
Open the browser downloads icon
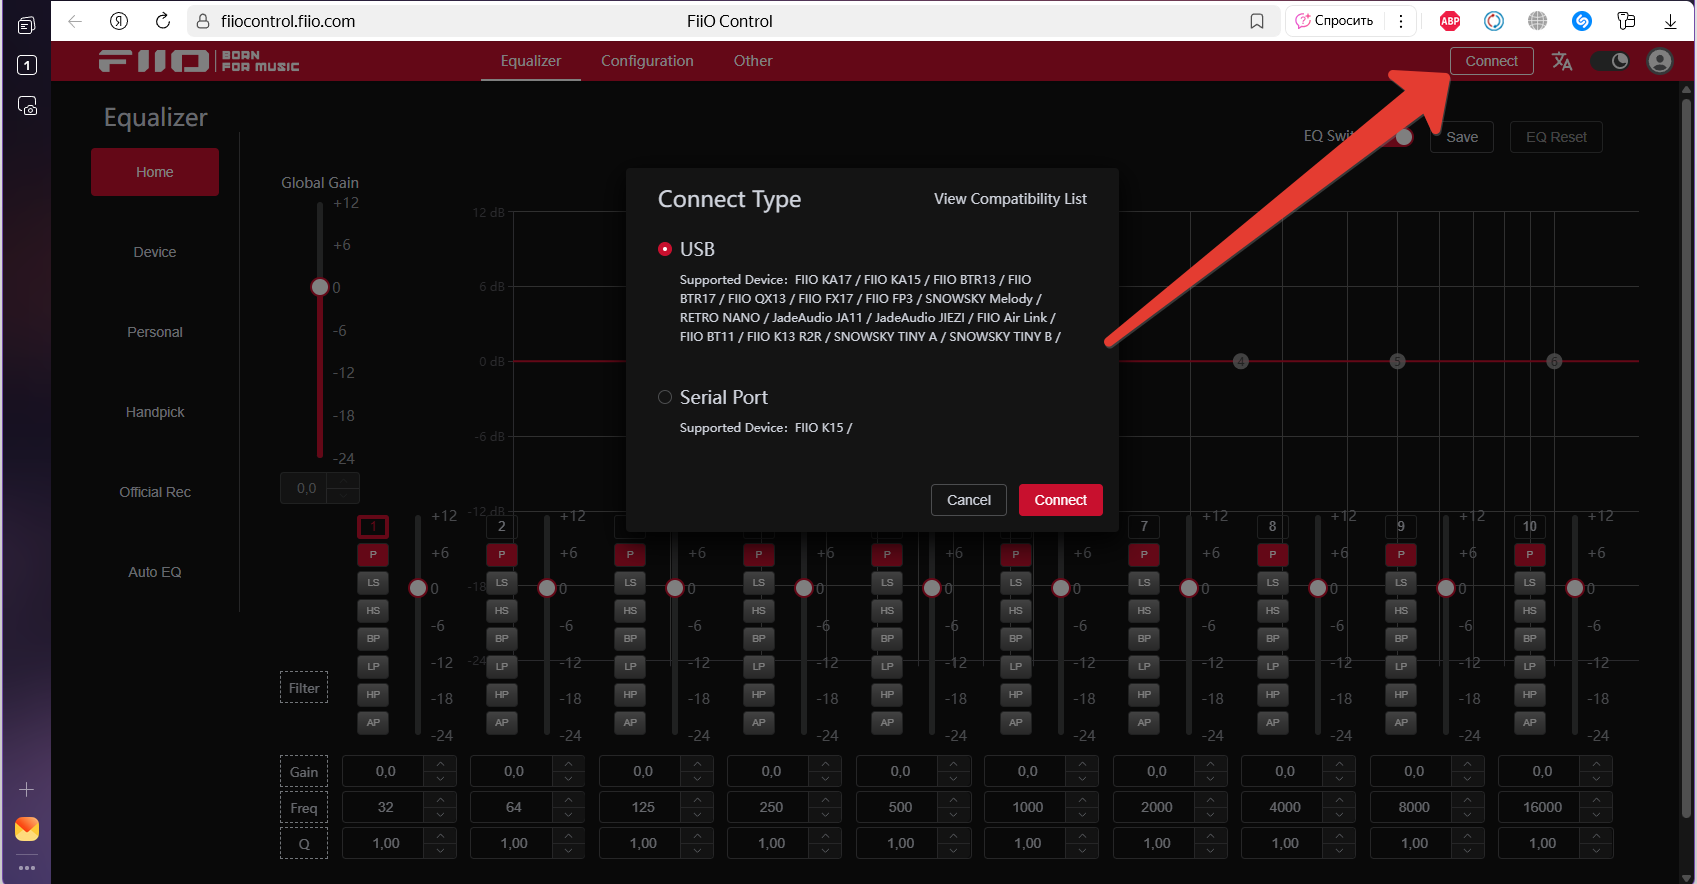pyautogui.click(x=1670, y=21)
